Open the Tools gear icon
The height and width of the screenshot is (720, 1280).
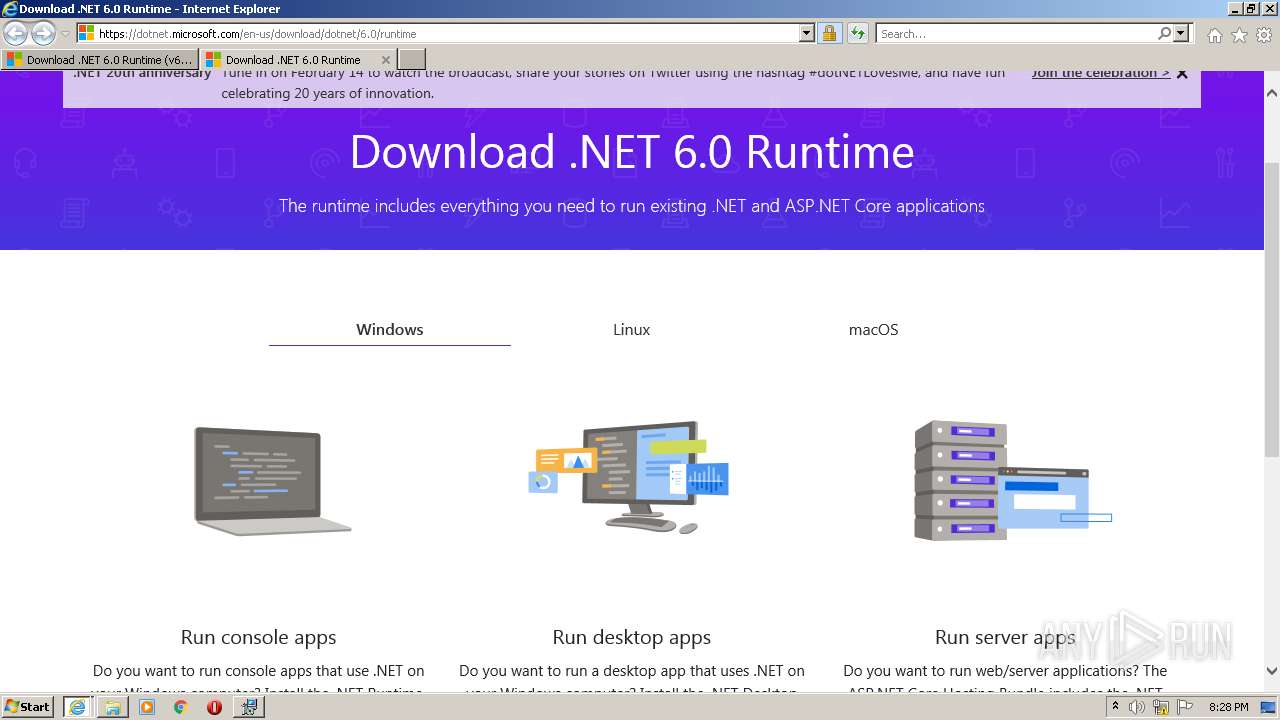tap(1264, 35)
